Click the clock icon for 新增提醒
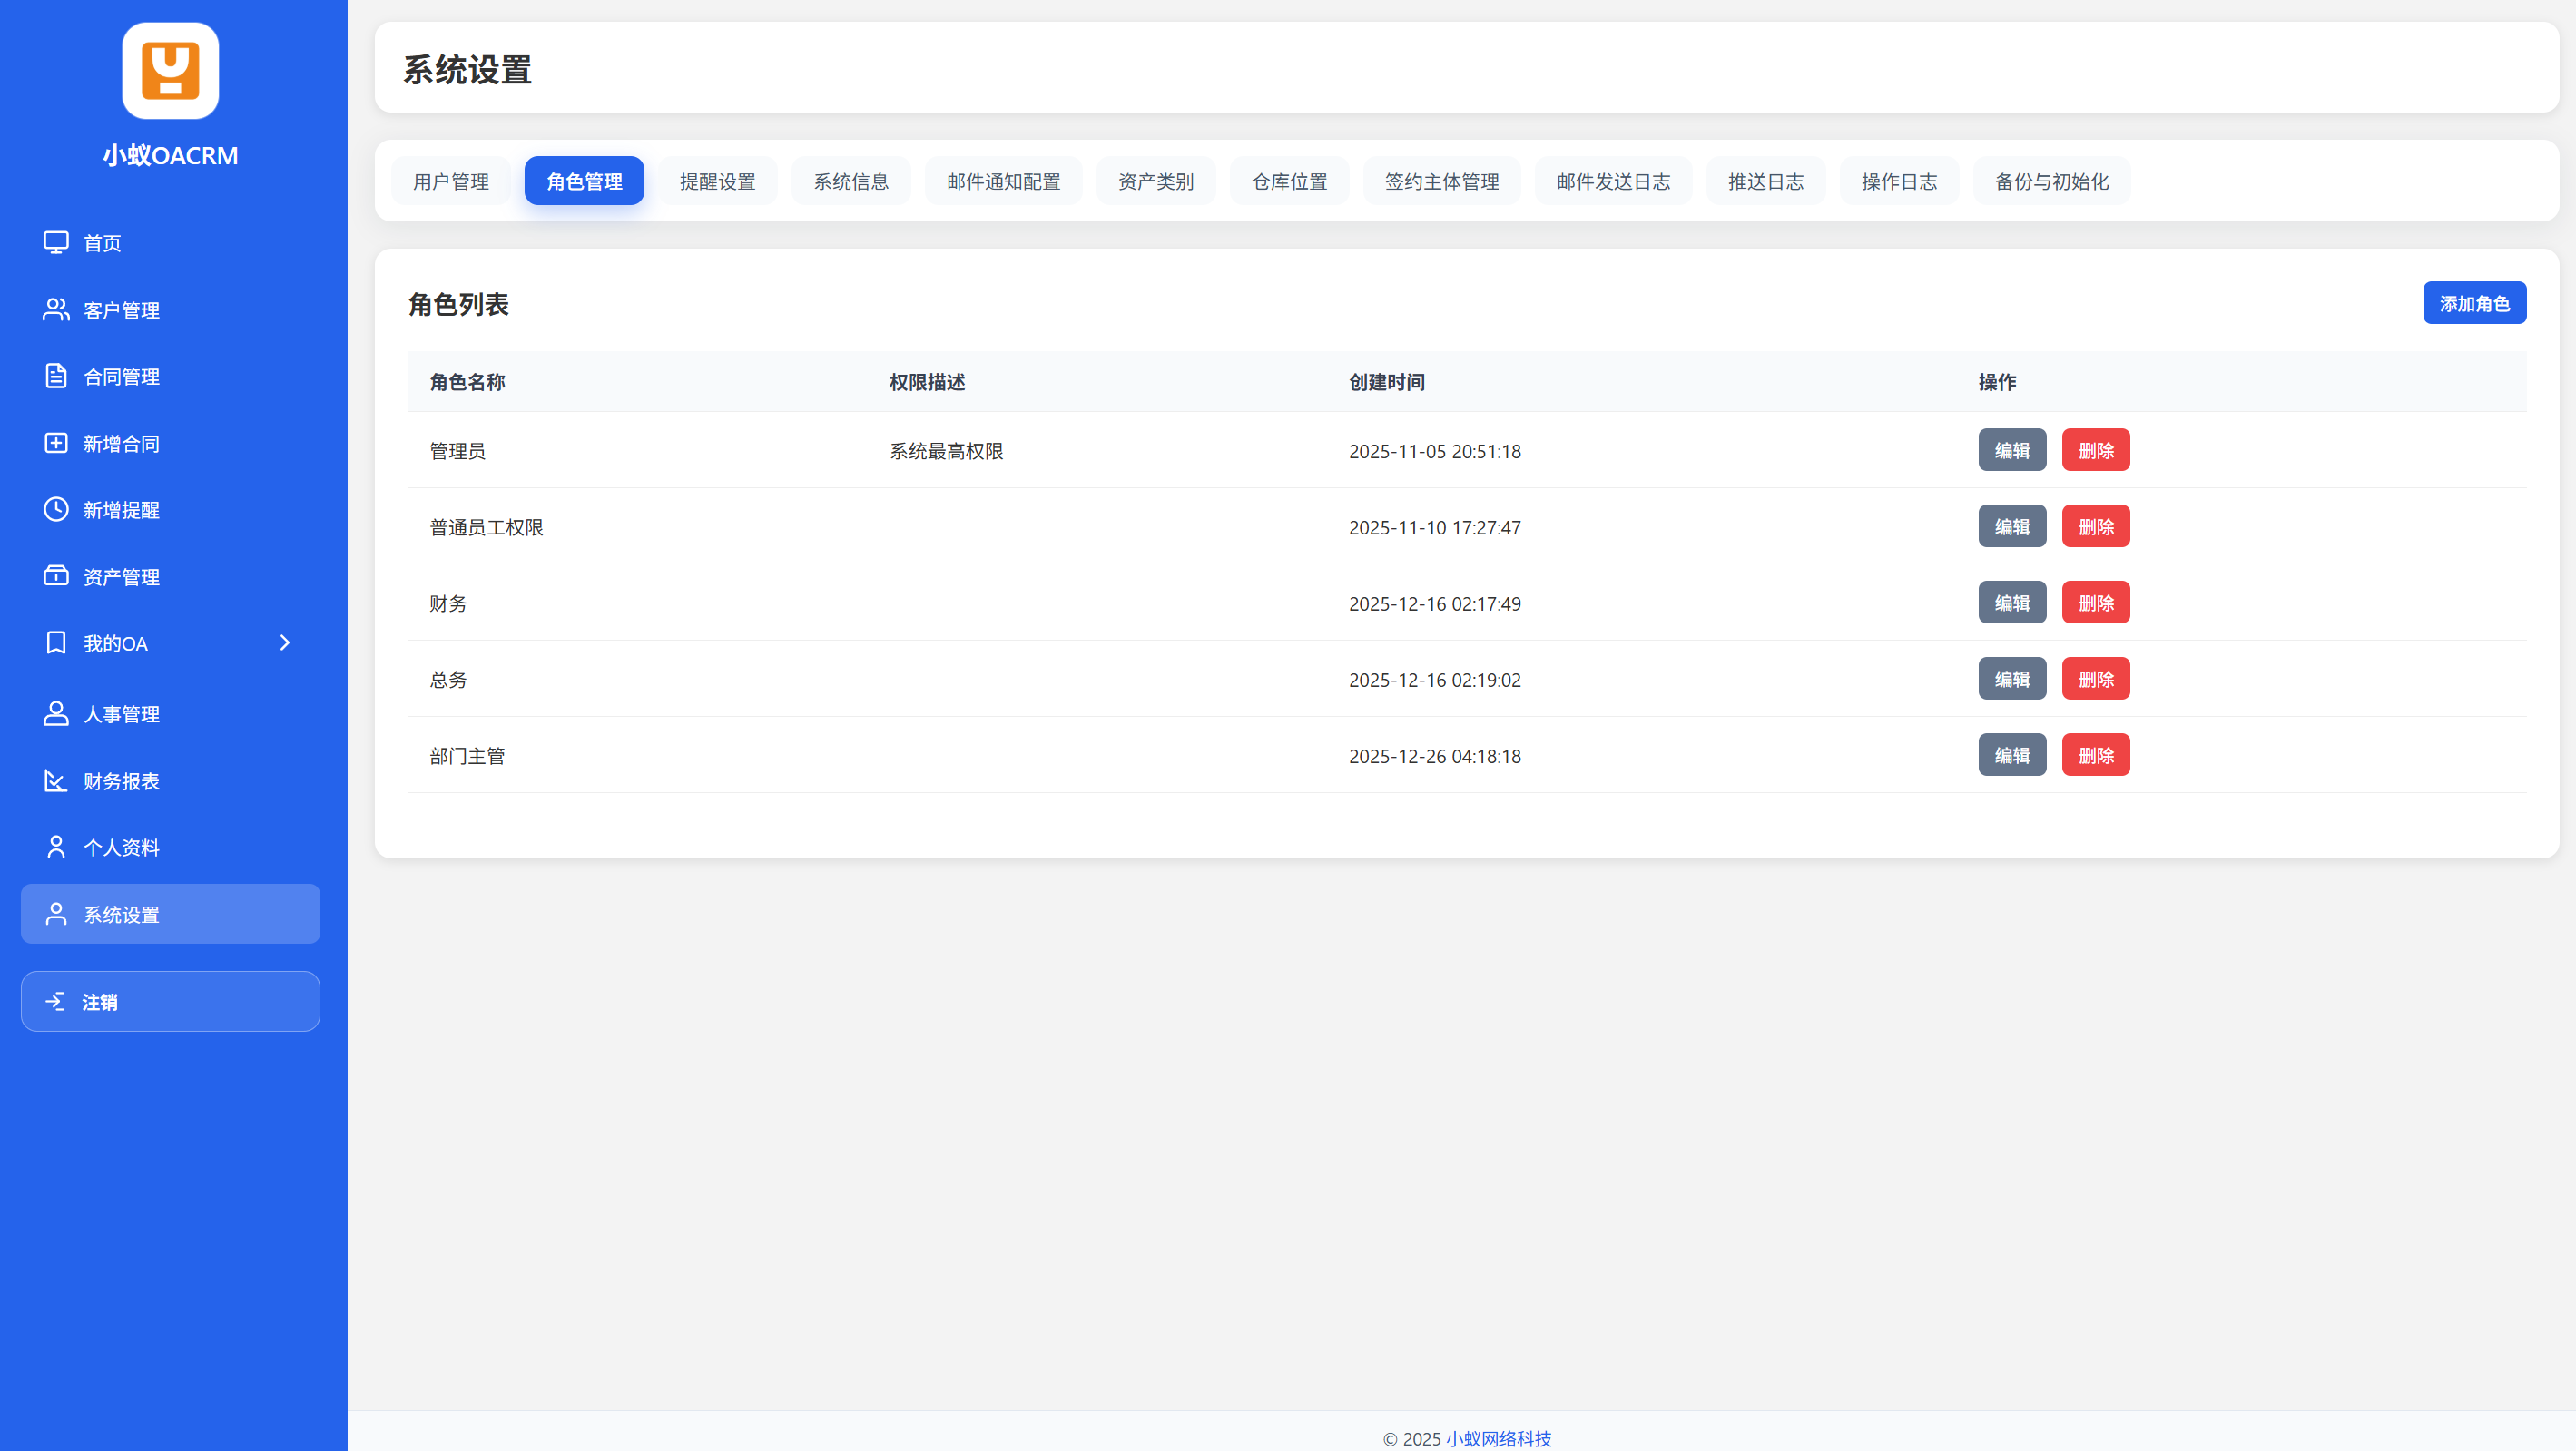Viewport: 2576px width, 1451px height. 56,509
